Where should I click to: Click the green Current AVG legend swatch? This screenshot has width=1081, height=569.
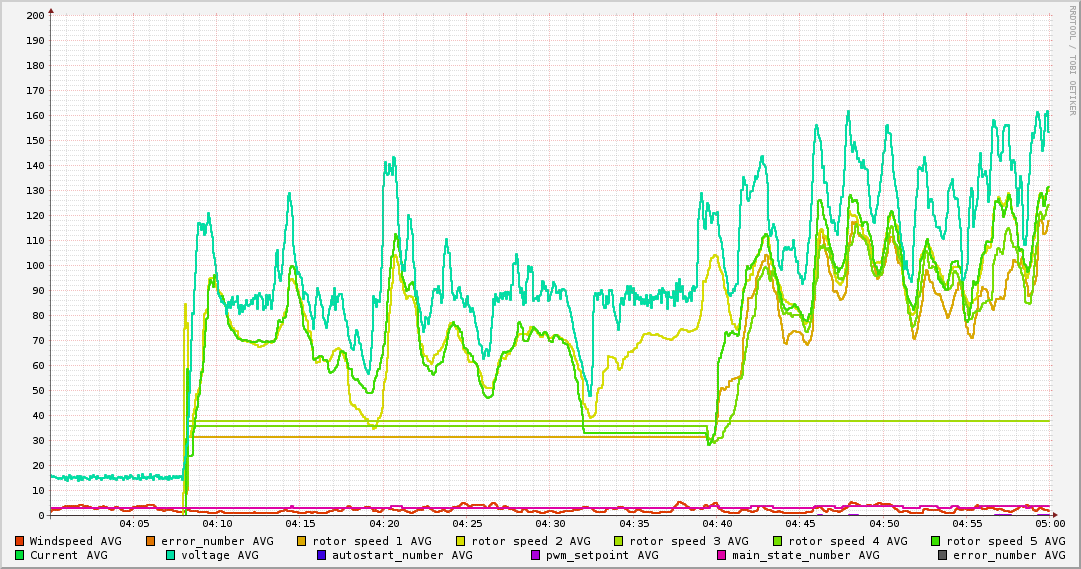click(19, 555)
